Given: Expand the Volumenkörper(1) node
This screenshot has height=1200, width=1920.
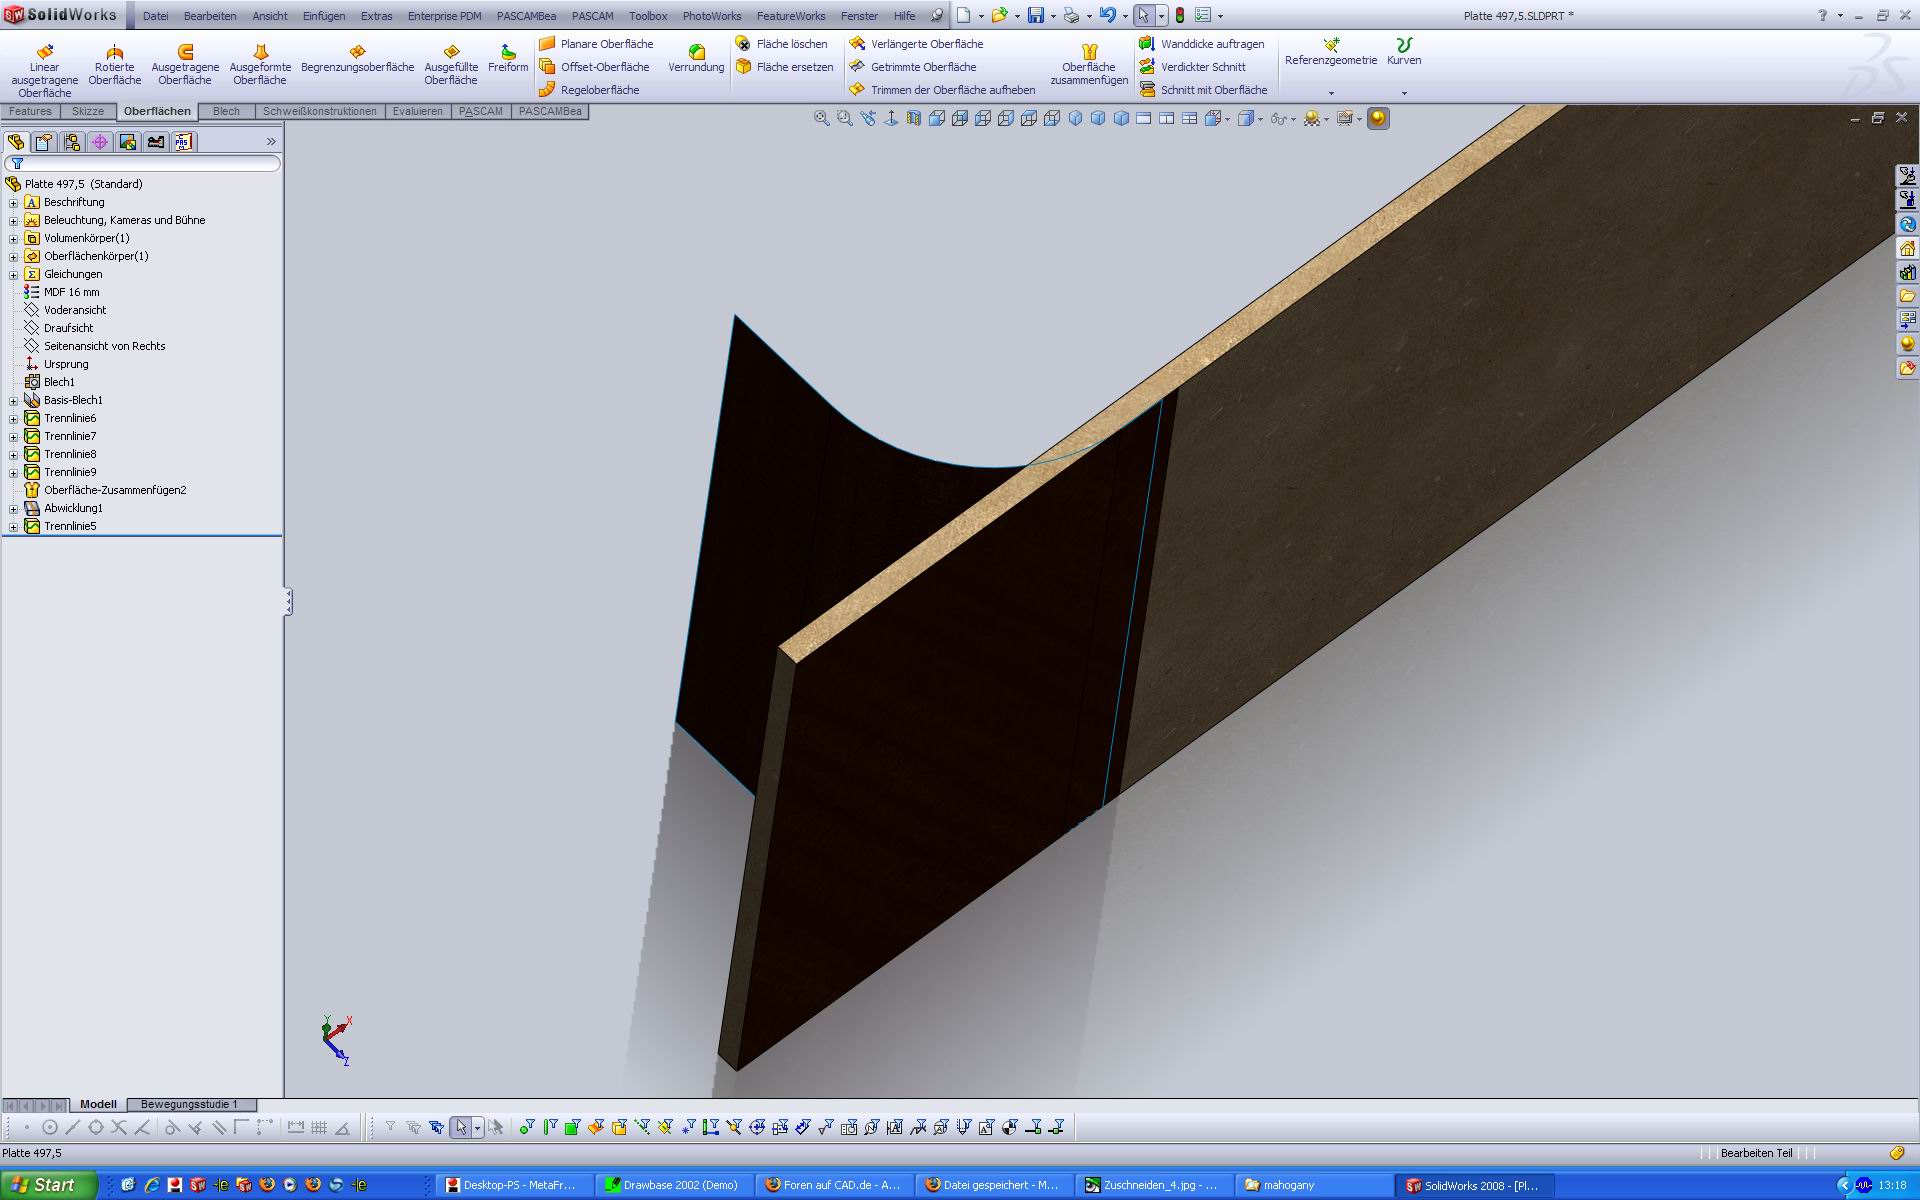Looking at the screenshot, I should tap(13, 238).
